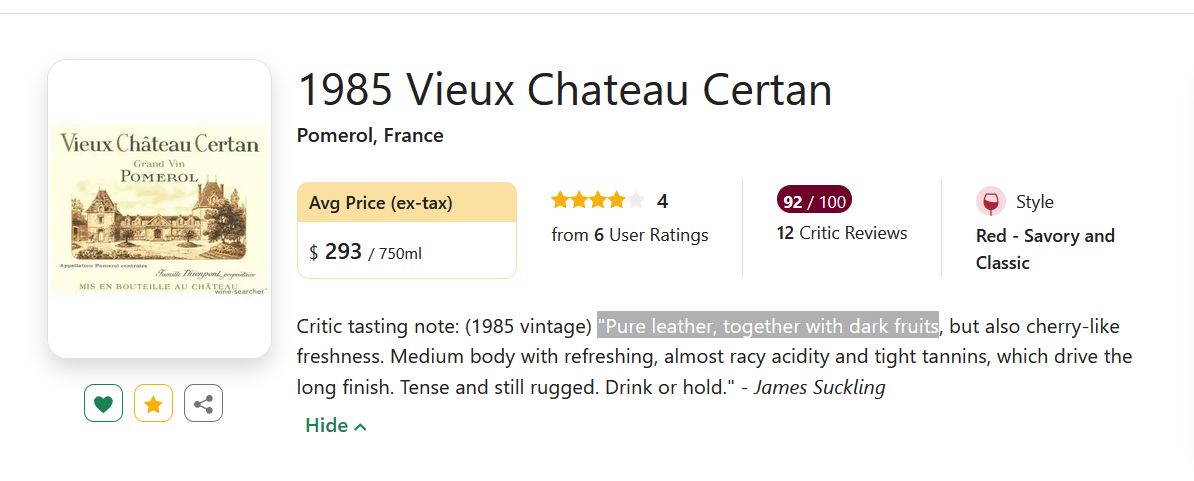Click the Hide link under tasting note
The width and height of the screenshot is (1194, 481).
(326, 426)
